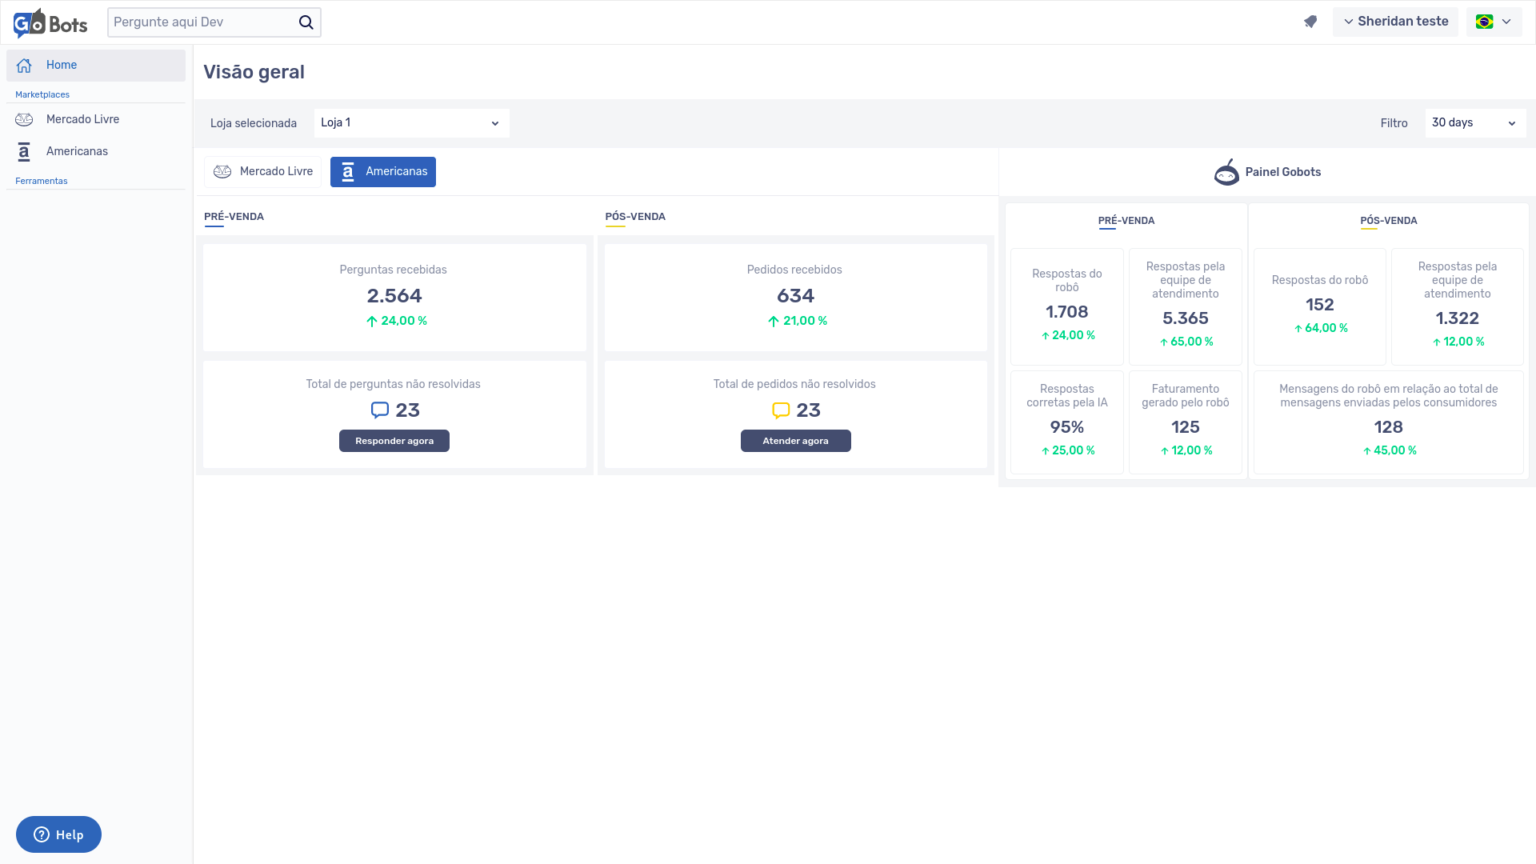This screenshot has height=864, width=1536.
Task: Click the 65,00 % growth value
Action: pos(1192,342)
